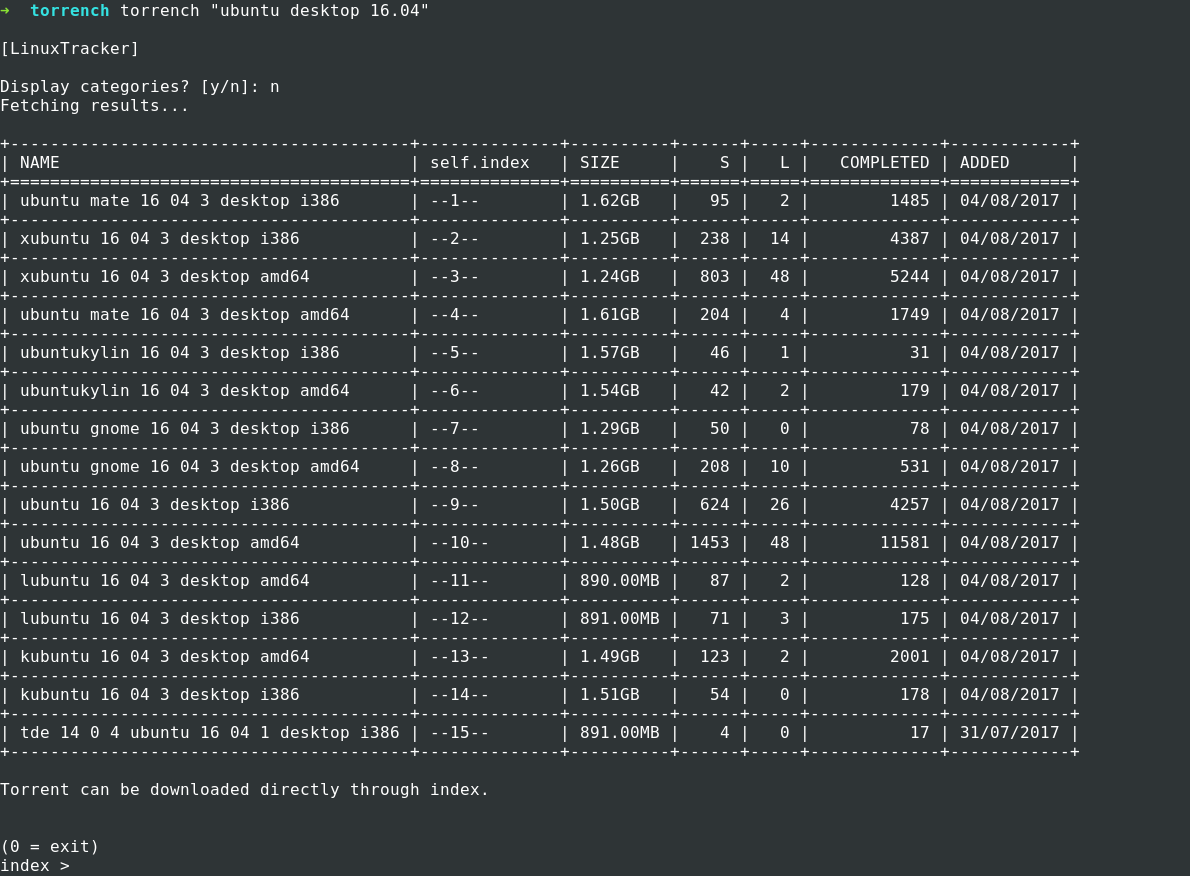Click the cyan 'torrench' directory name in prompt
The image size is (1190, 876).
point(70,11)
